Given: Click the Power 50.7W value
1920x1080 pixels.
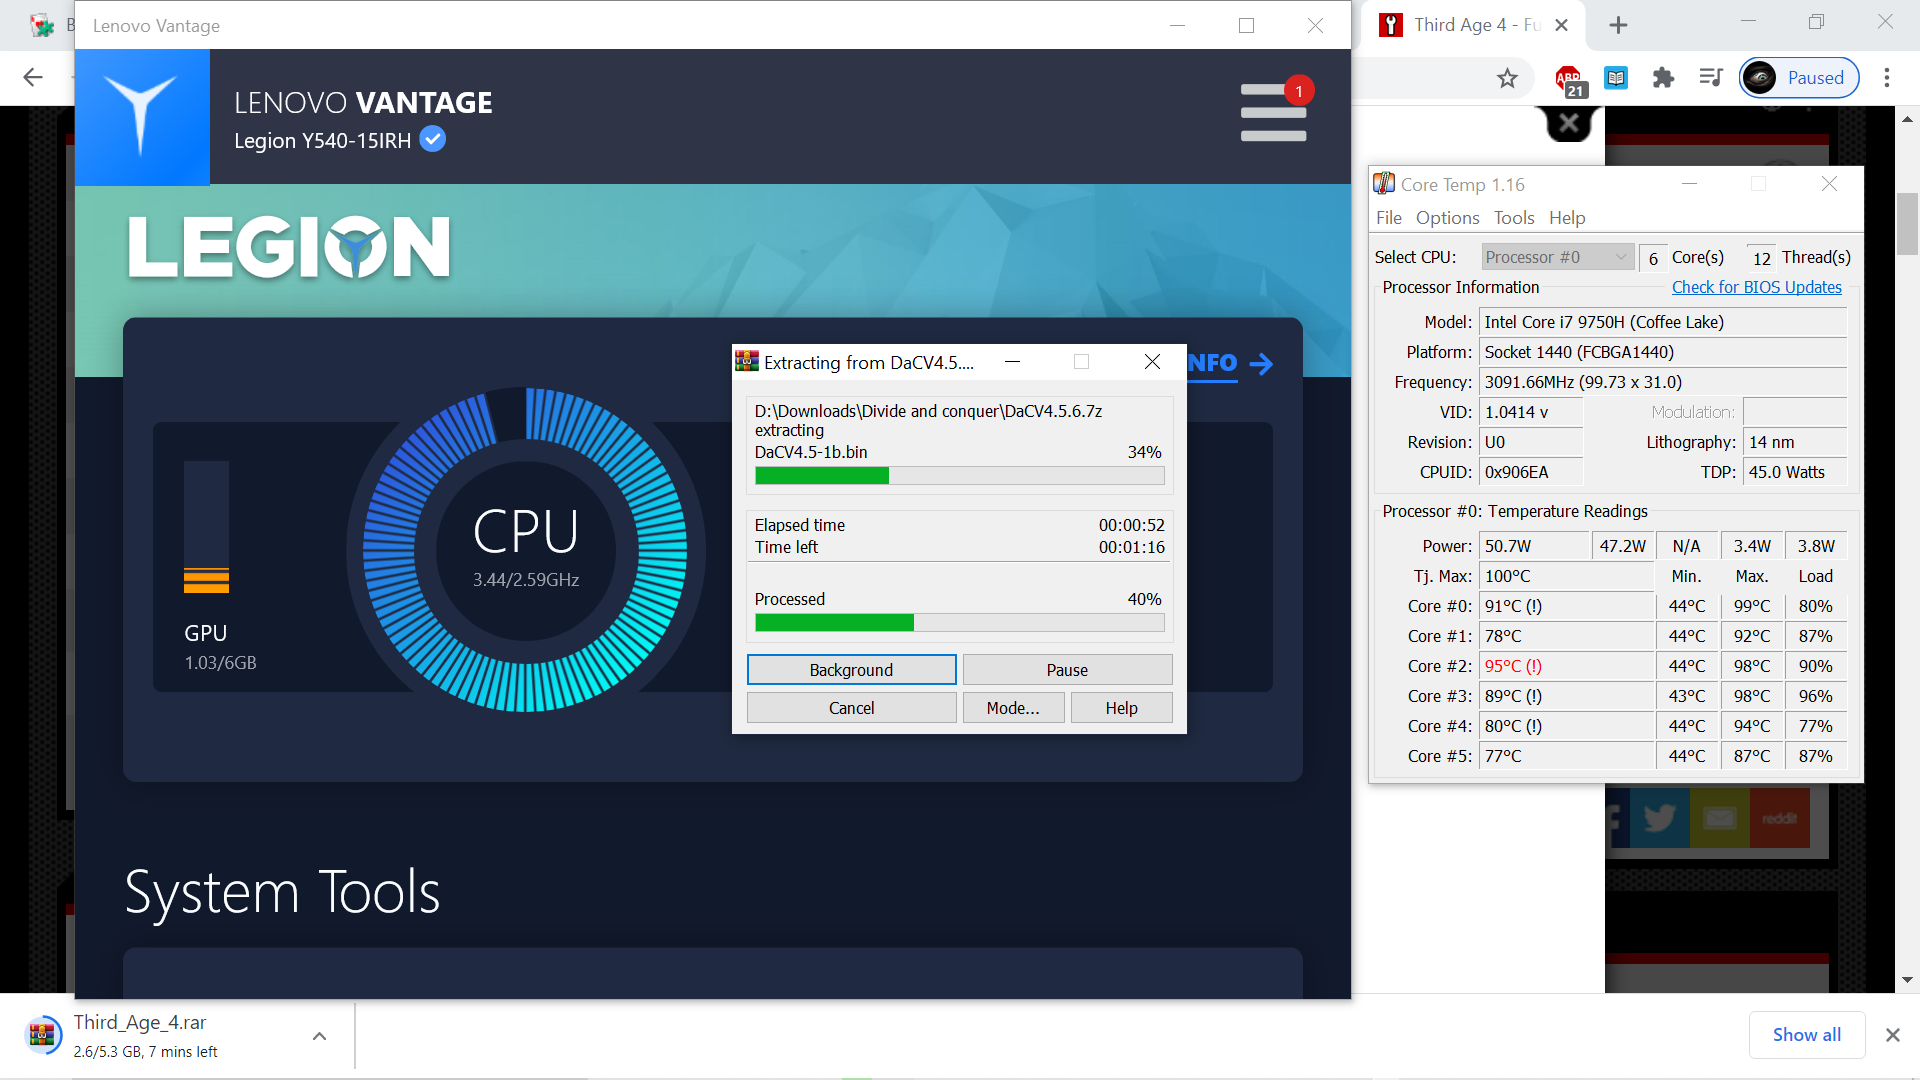Looking at the screenshot, I should pos(1534,546).
